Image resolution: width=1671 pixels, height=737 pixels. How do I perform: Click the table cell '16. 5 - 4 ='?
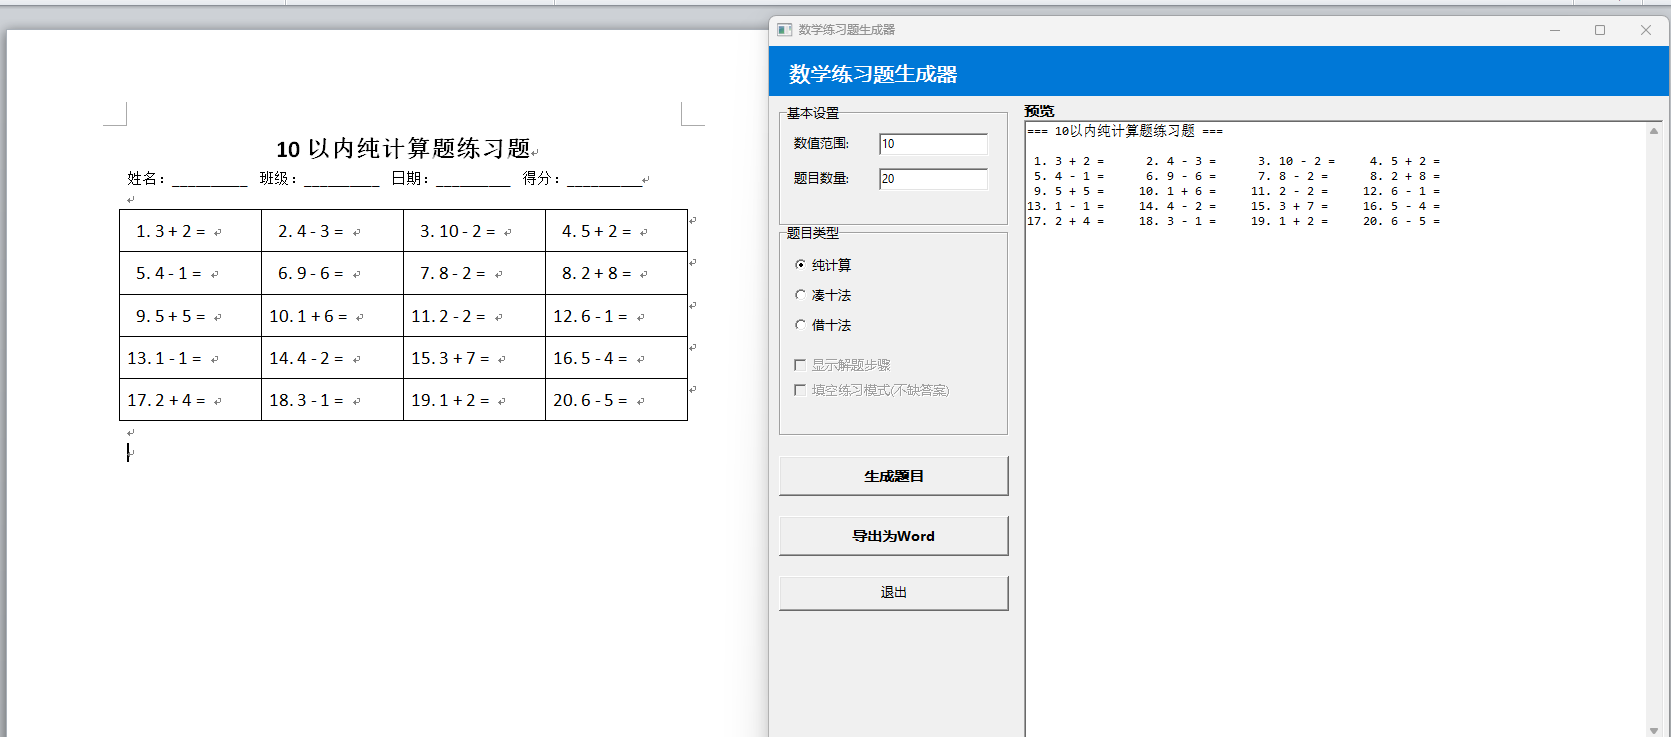(x=616, y=358)
